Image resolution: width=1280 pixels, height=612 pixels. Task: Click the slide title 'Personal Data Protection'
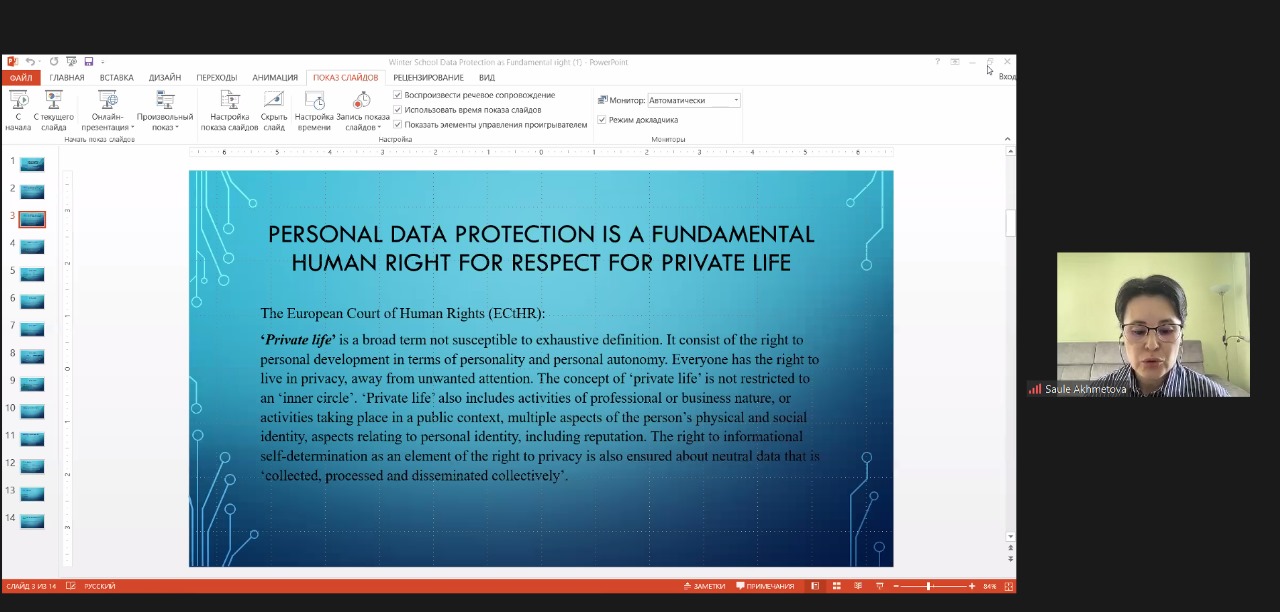click(x=541, y=248)
